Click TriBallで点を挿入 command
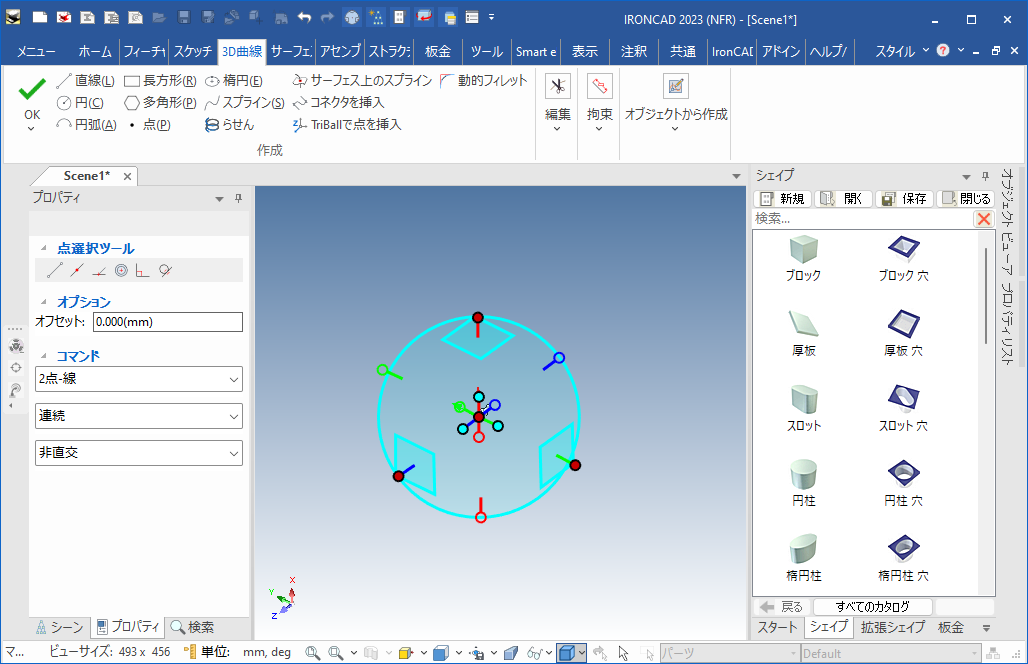 point(347,125)
